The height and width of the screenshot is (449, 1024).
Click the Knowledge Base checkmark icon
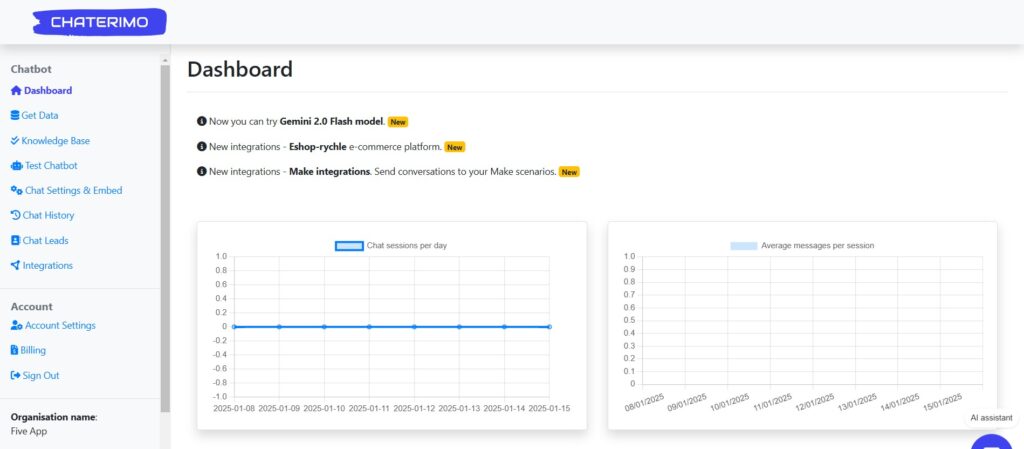[15, 141]
